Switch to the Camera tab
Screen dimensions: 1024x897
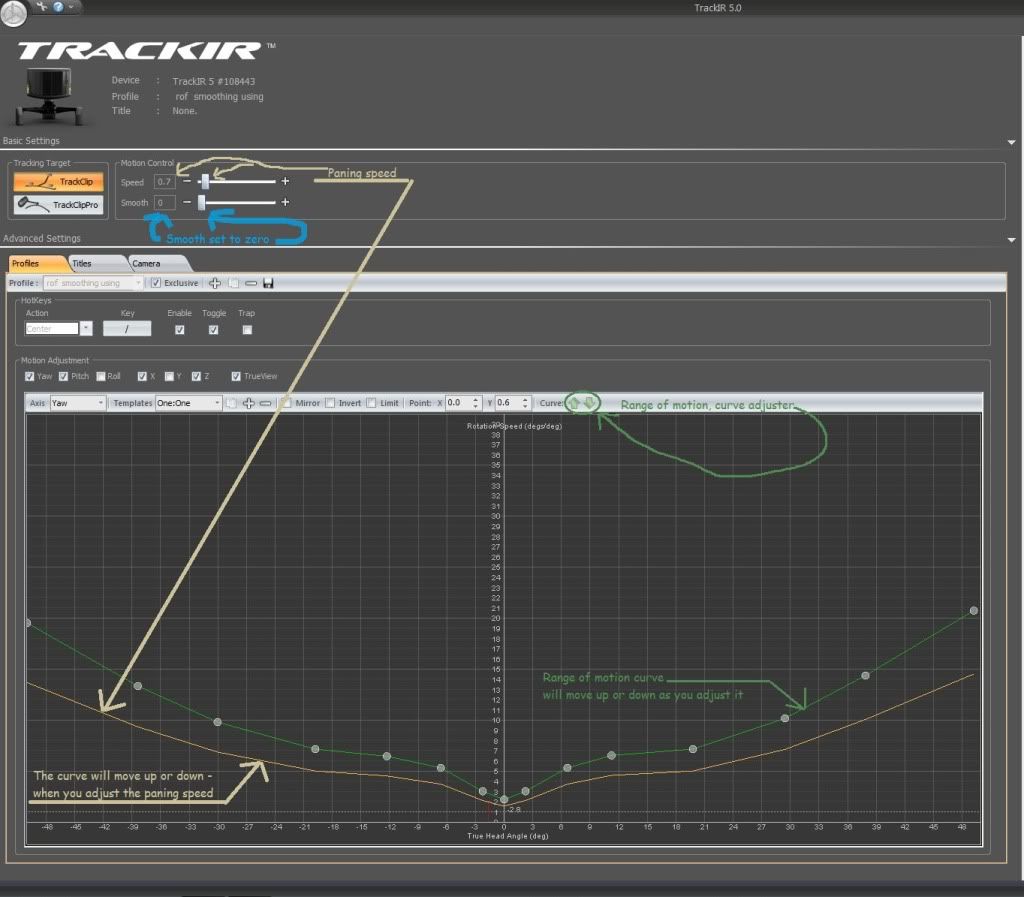(157, 263)
